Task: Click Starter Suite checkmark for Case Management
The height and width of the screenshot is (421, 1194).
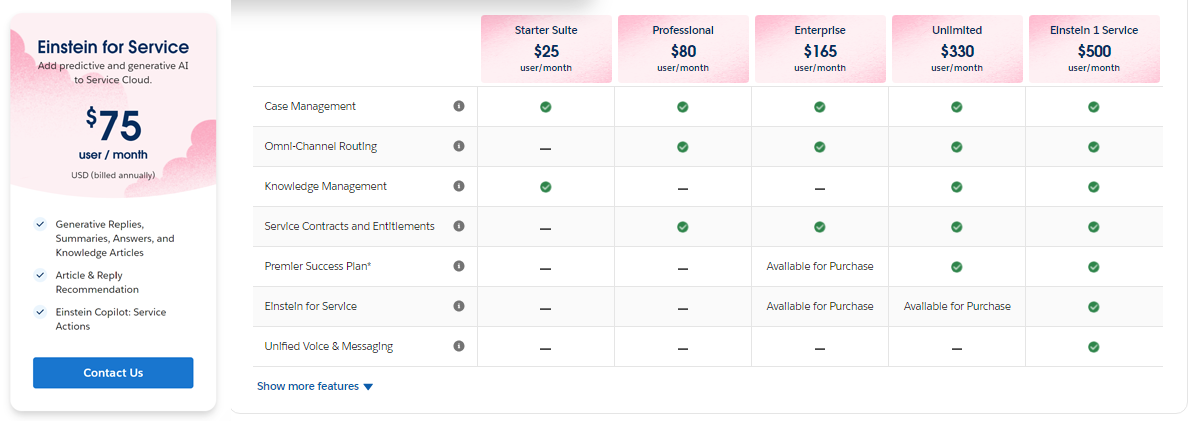Action: [545, 107]
